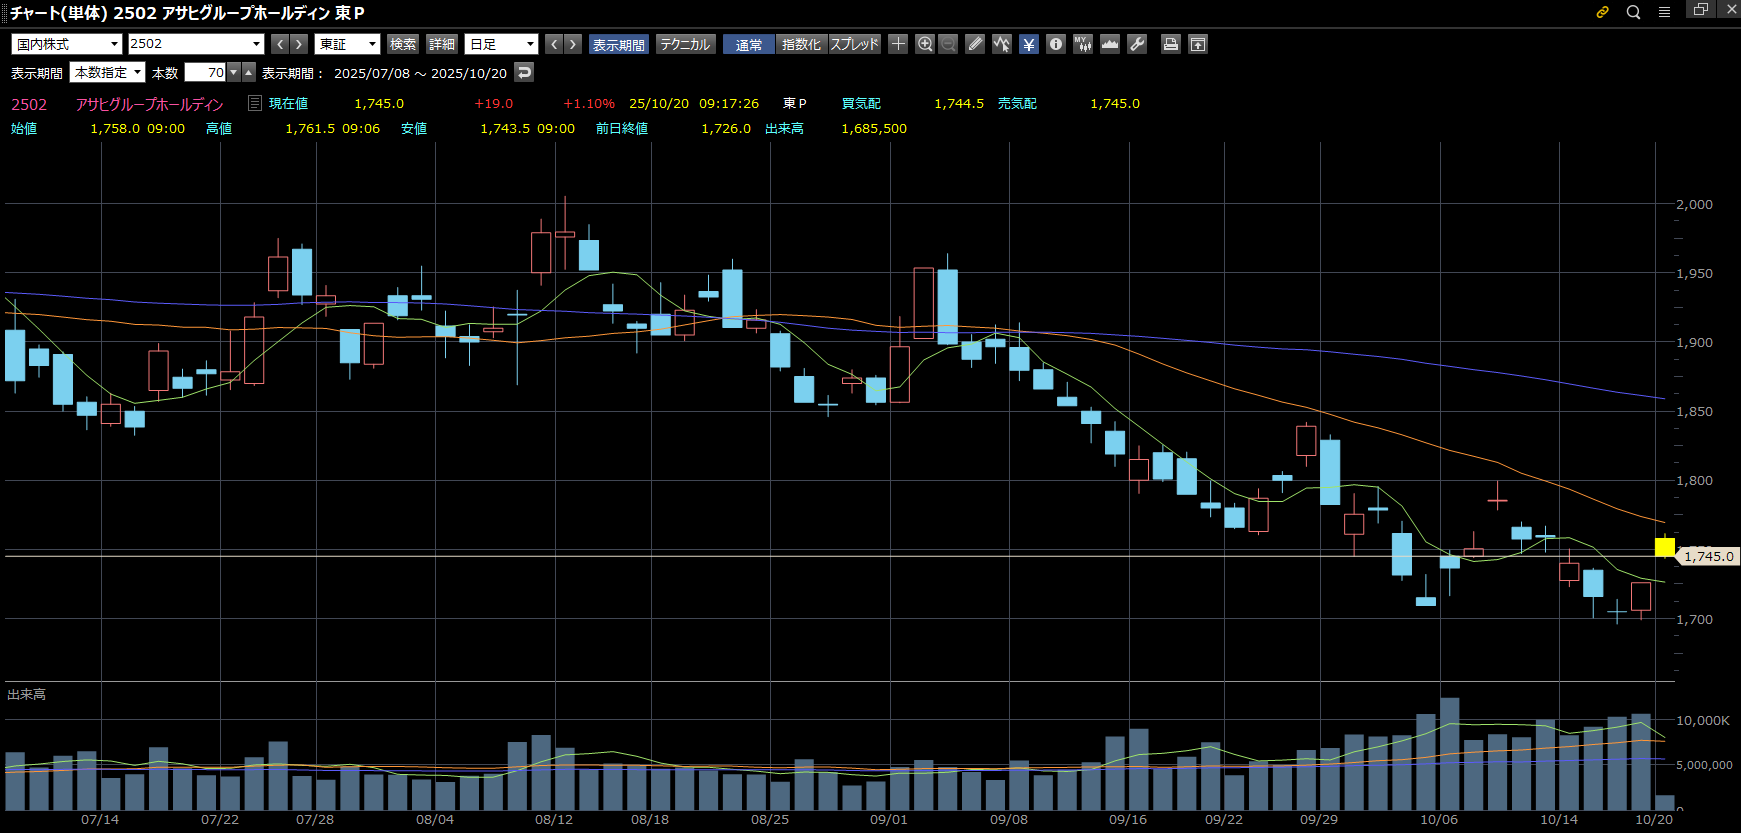The image size is (1741, 833).
Task: Open the 国内株式 dropdown
Action: [x=66, y=44]
